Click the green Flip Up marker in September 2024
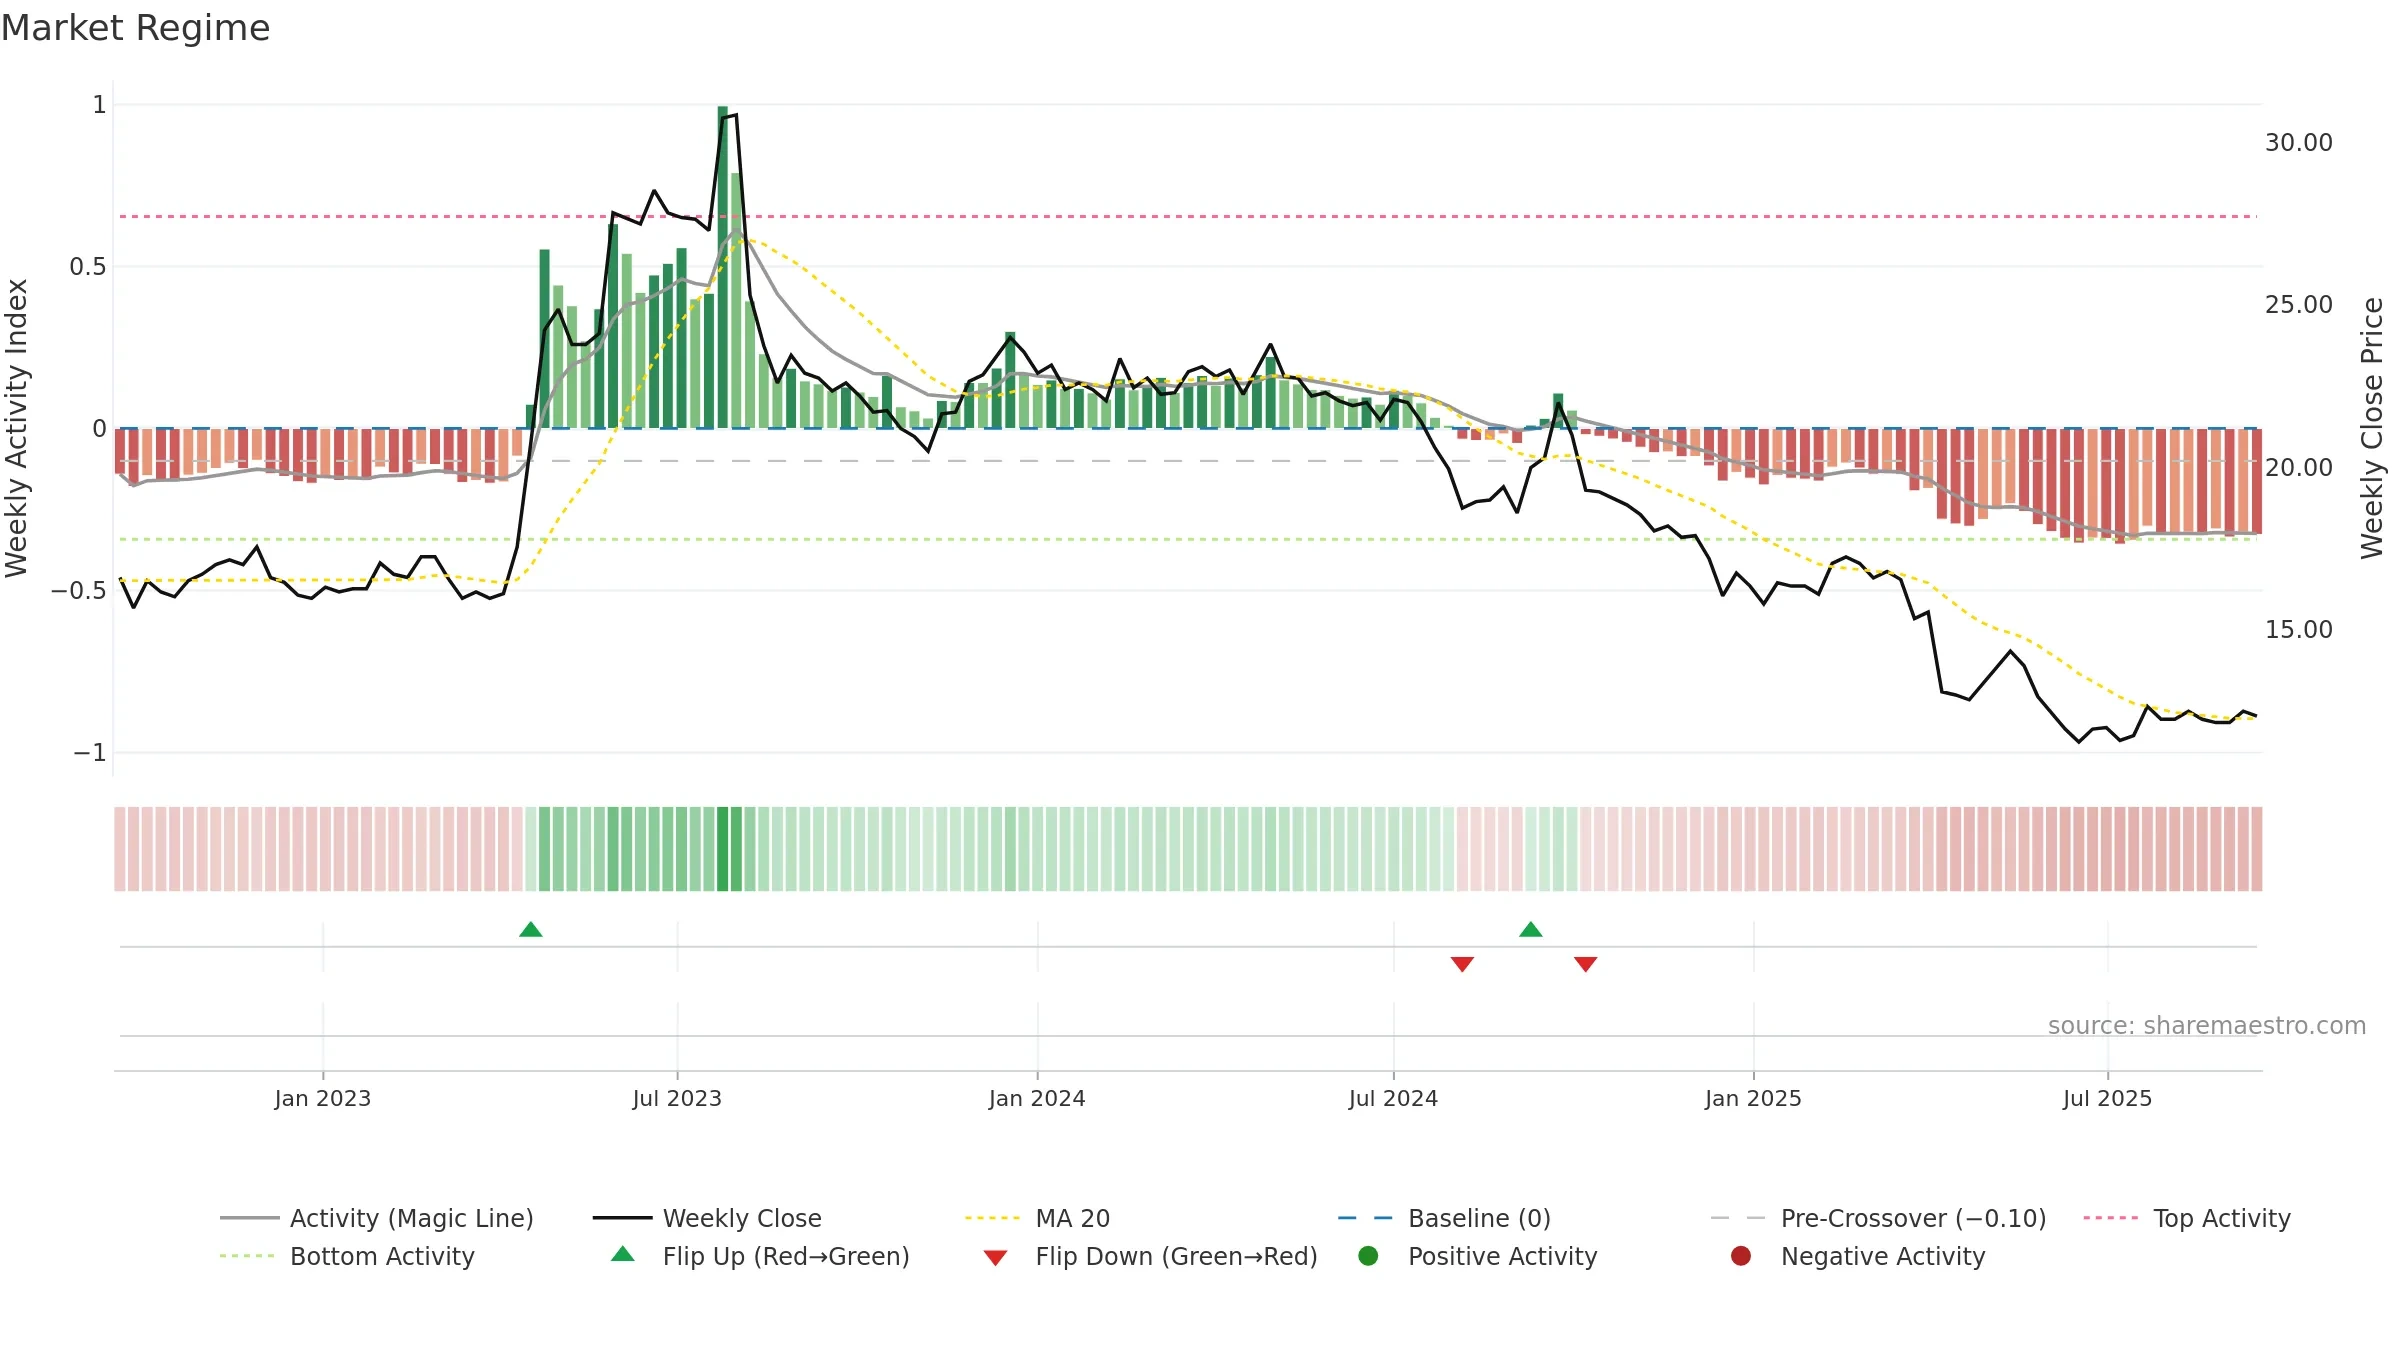 coord(1531,930)
